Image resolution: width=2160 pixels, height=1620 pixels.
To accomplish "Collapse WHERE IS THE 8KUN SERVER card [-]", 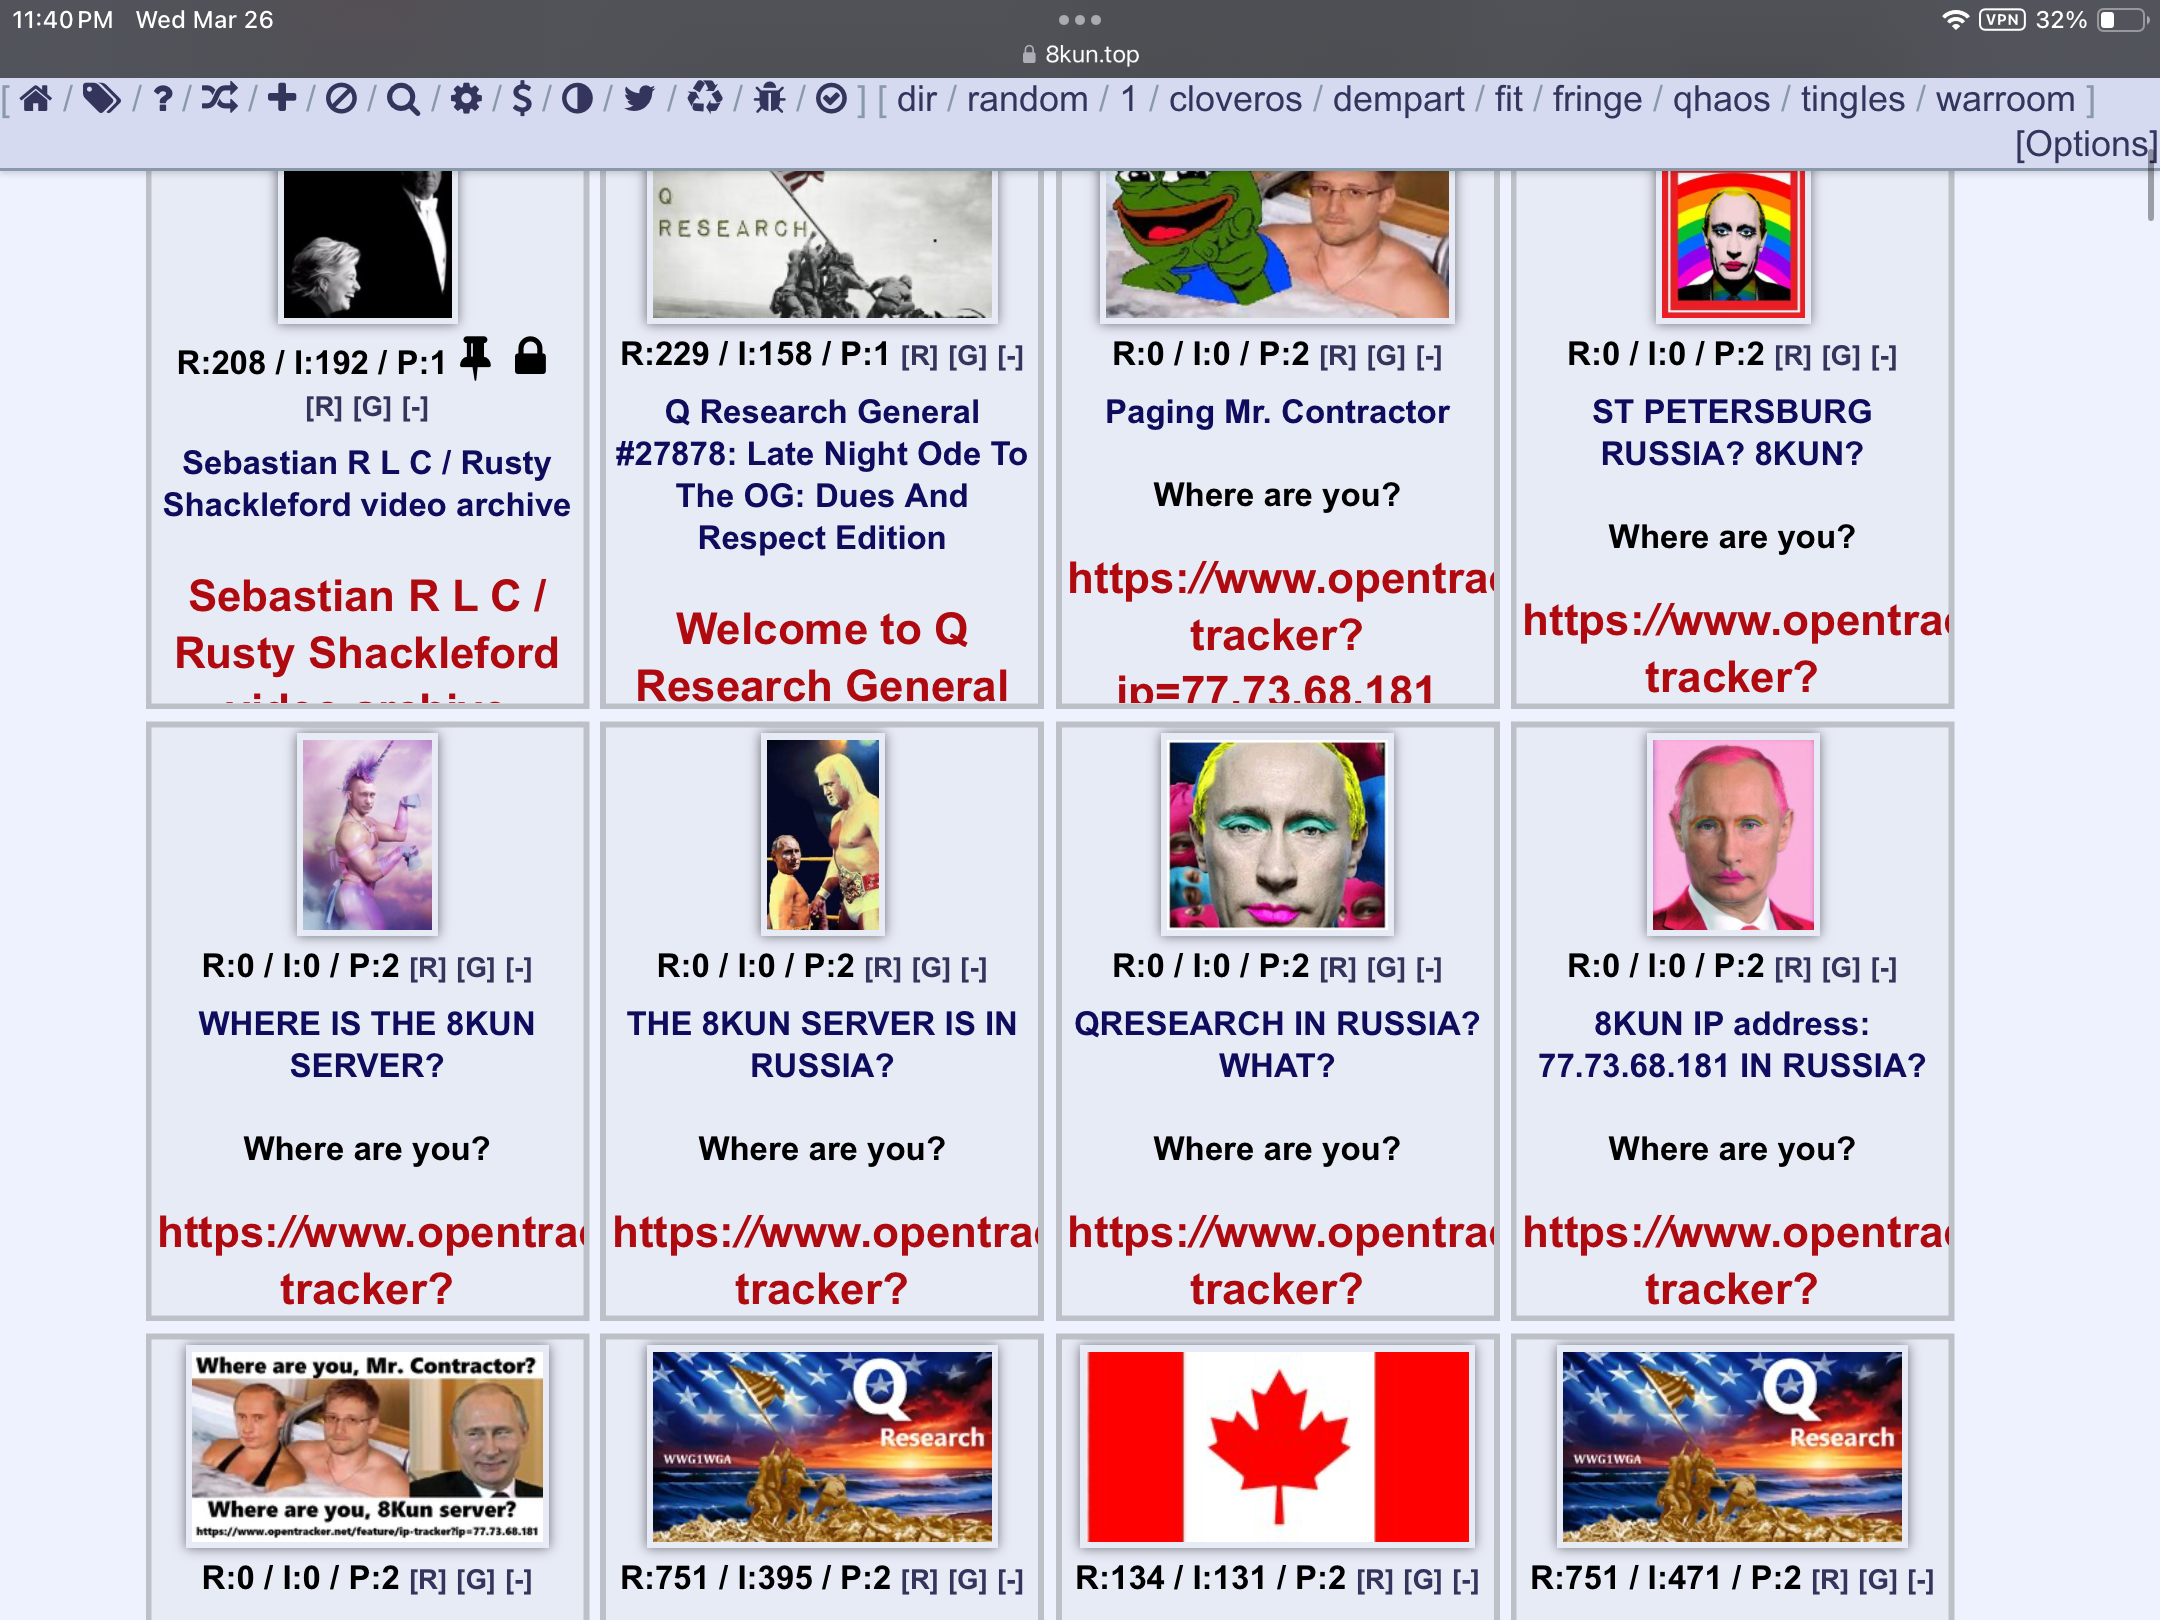I will point(519,968).
